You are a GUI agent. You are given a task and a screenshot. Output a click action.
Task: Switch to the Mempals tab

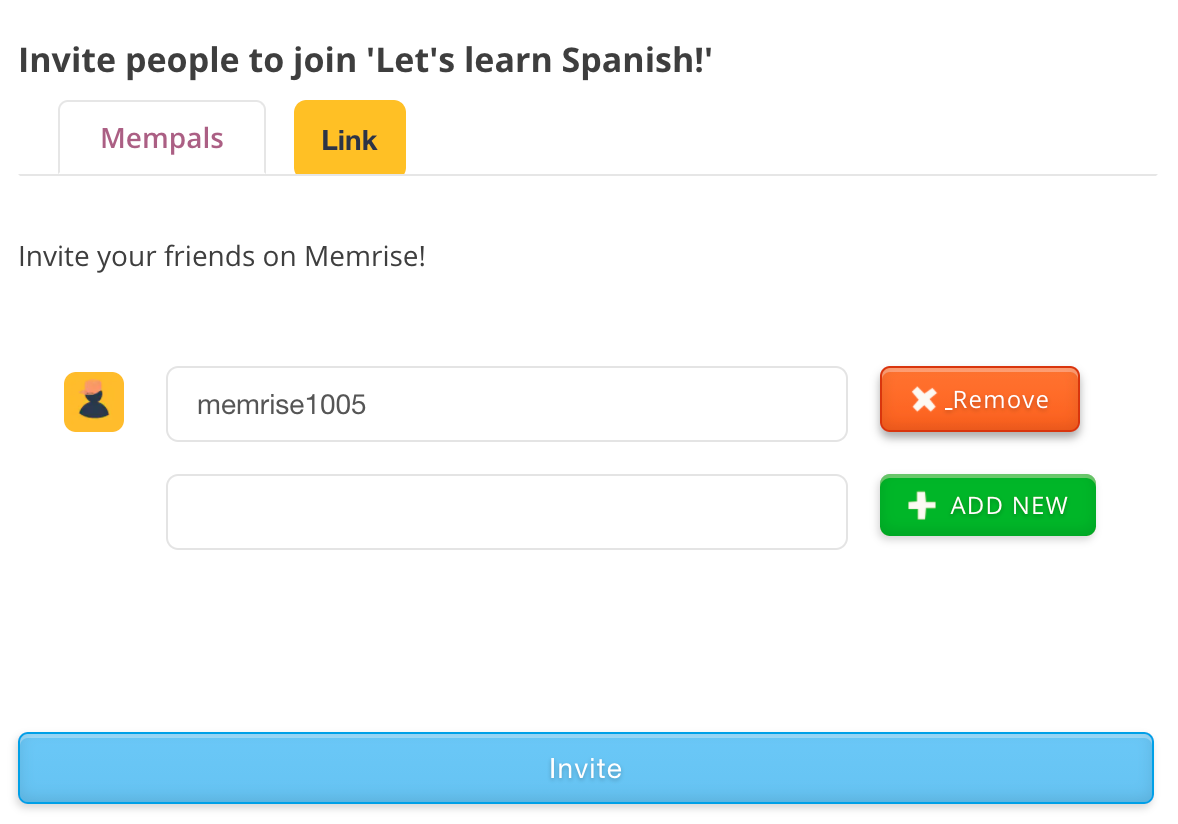pos(162,138)
